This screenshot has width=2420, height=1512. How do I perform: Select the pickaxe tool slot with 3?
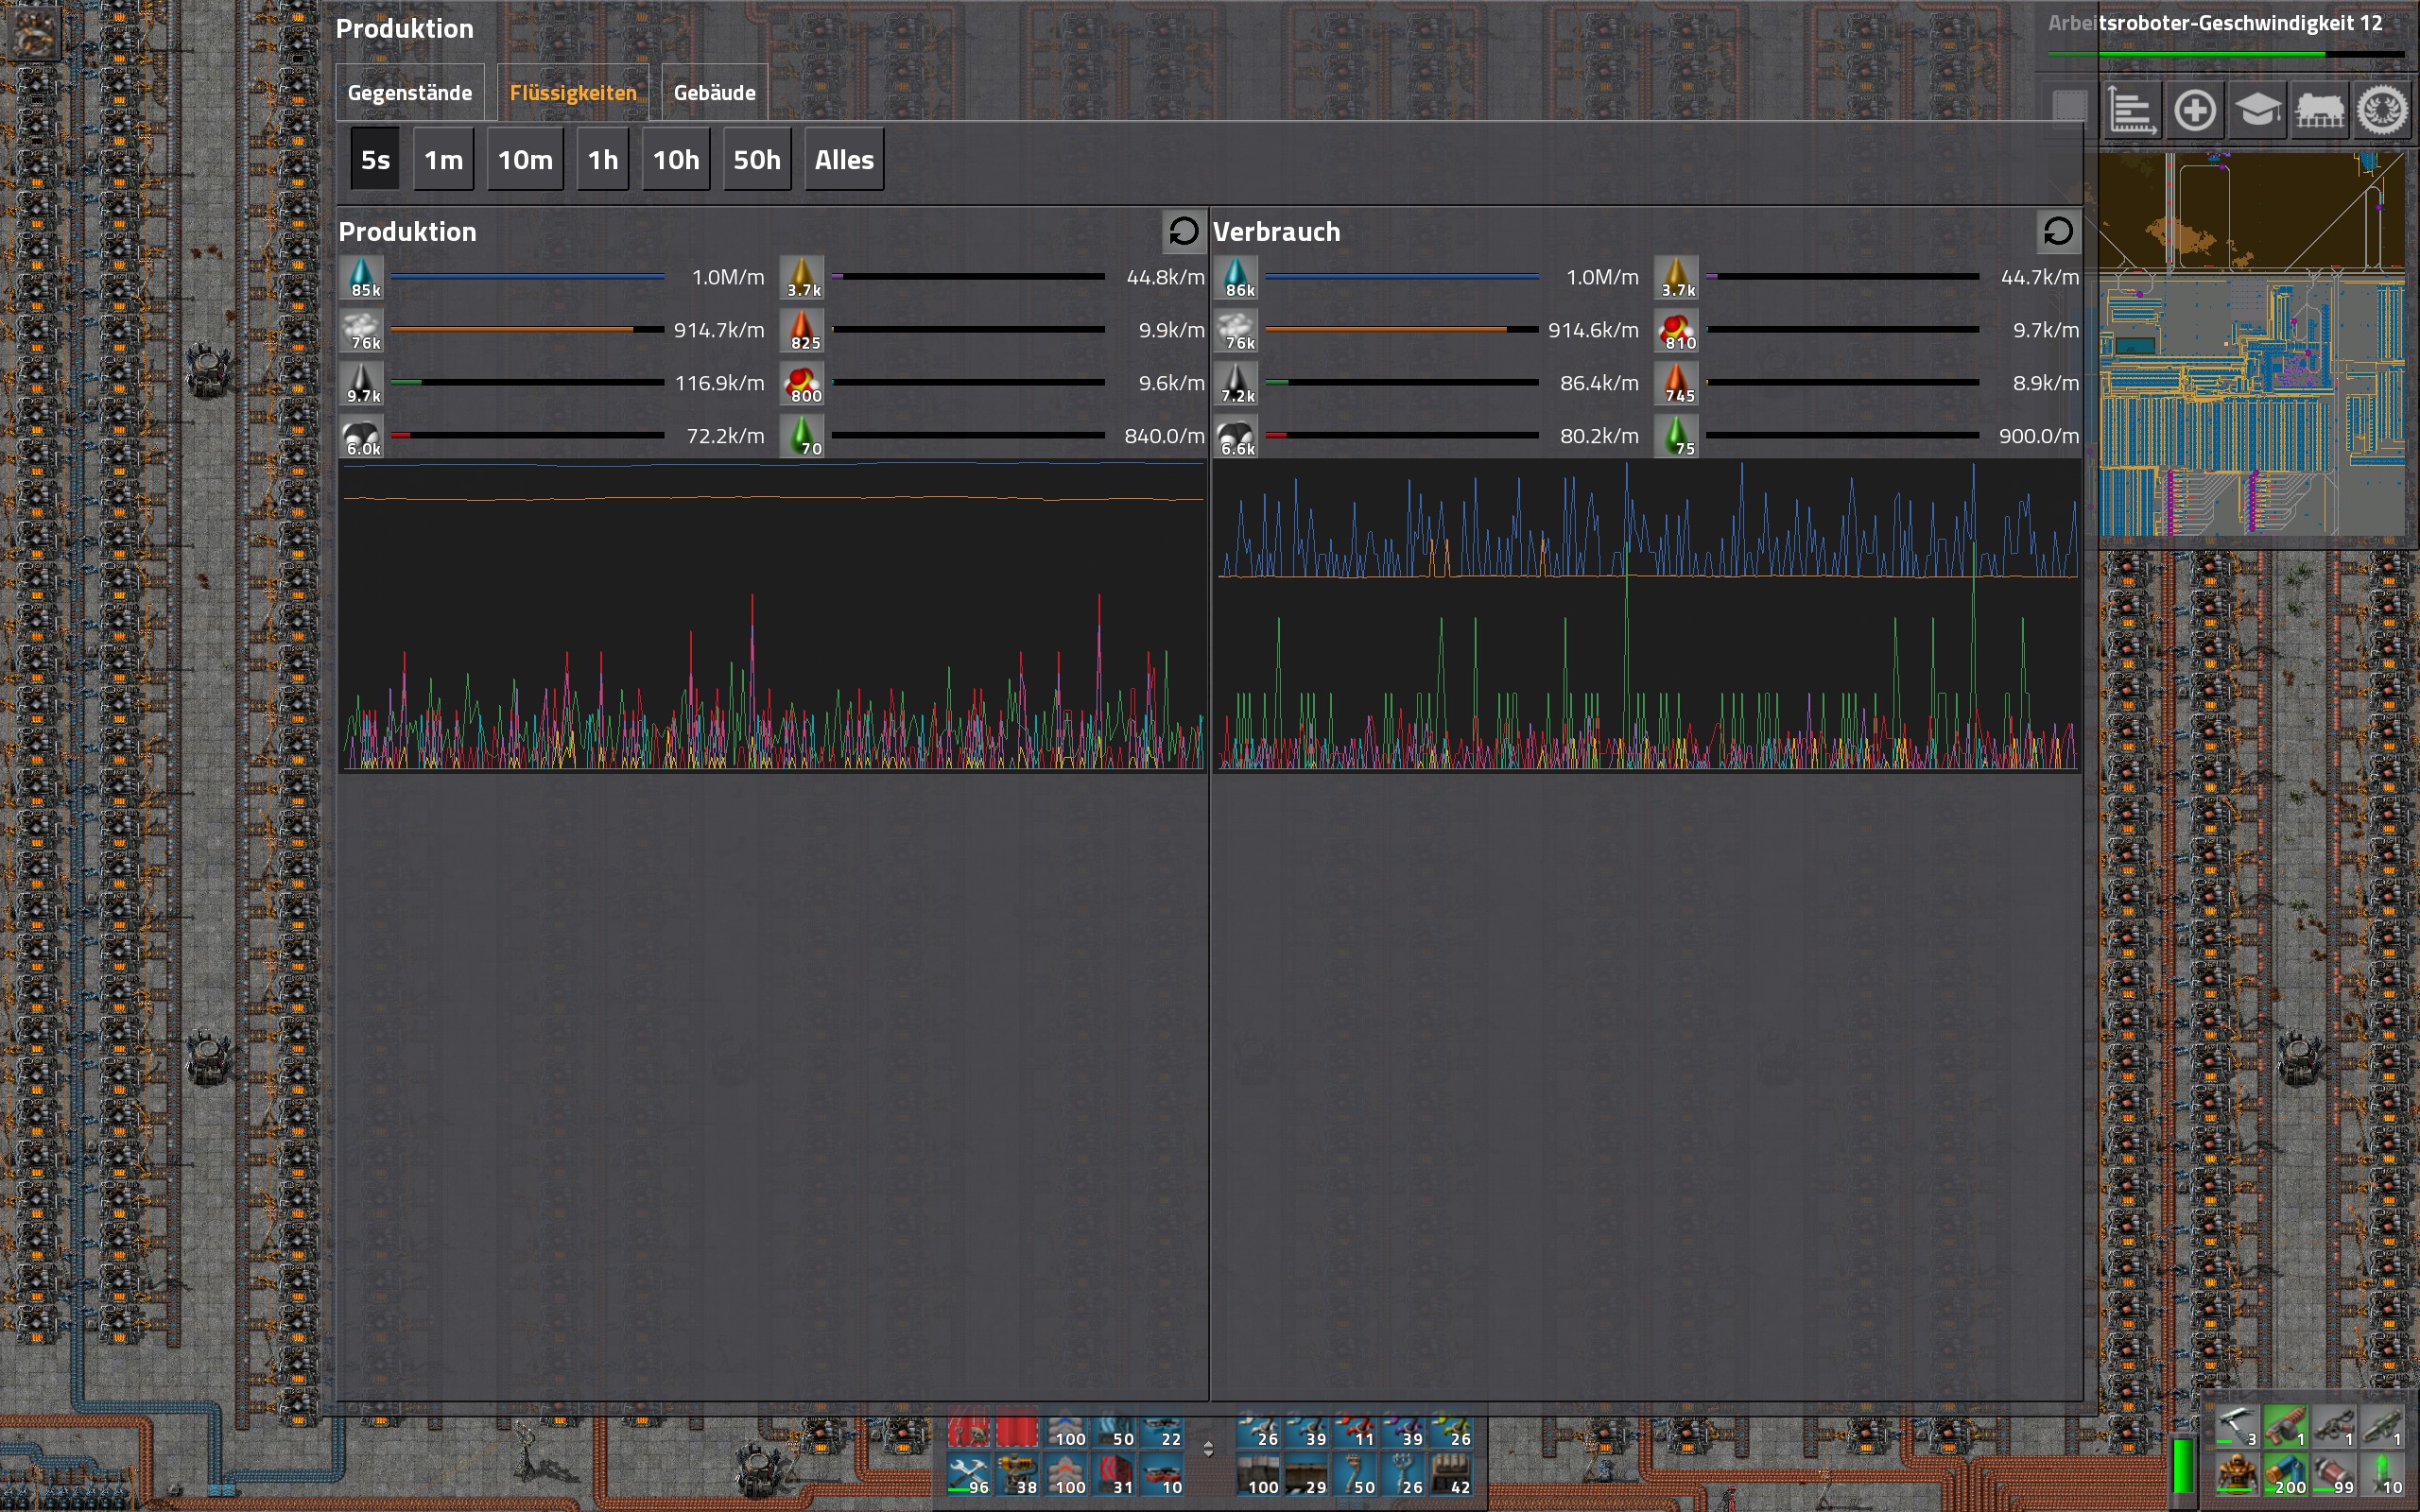point(2236,1426)
